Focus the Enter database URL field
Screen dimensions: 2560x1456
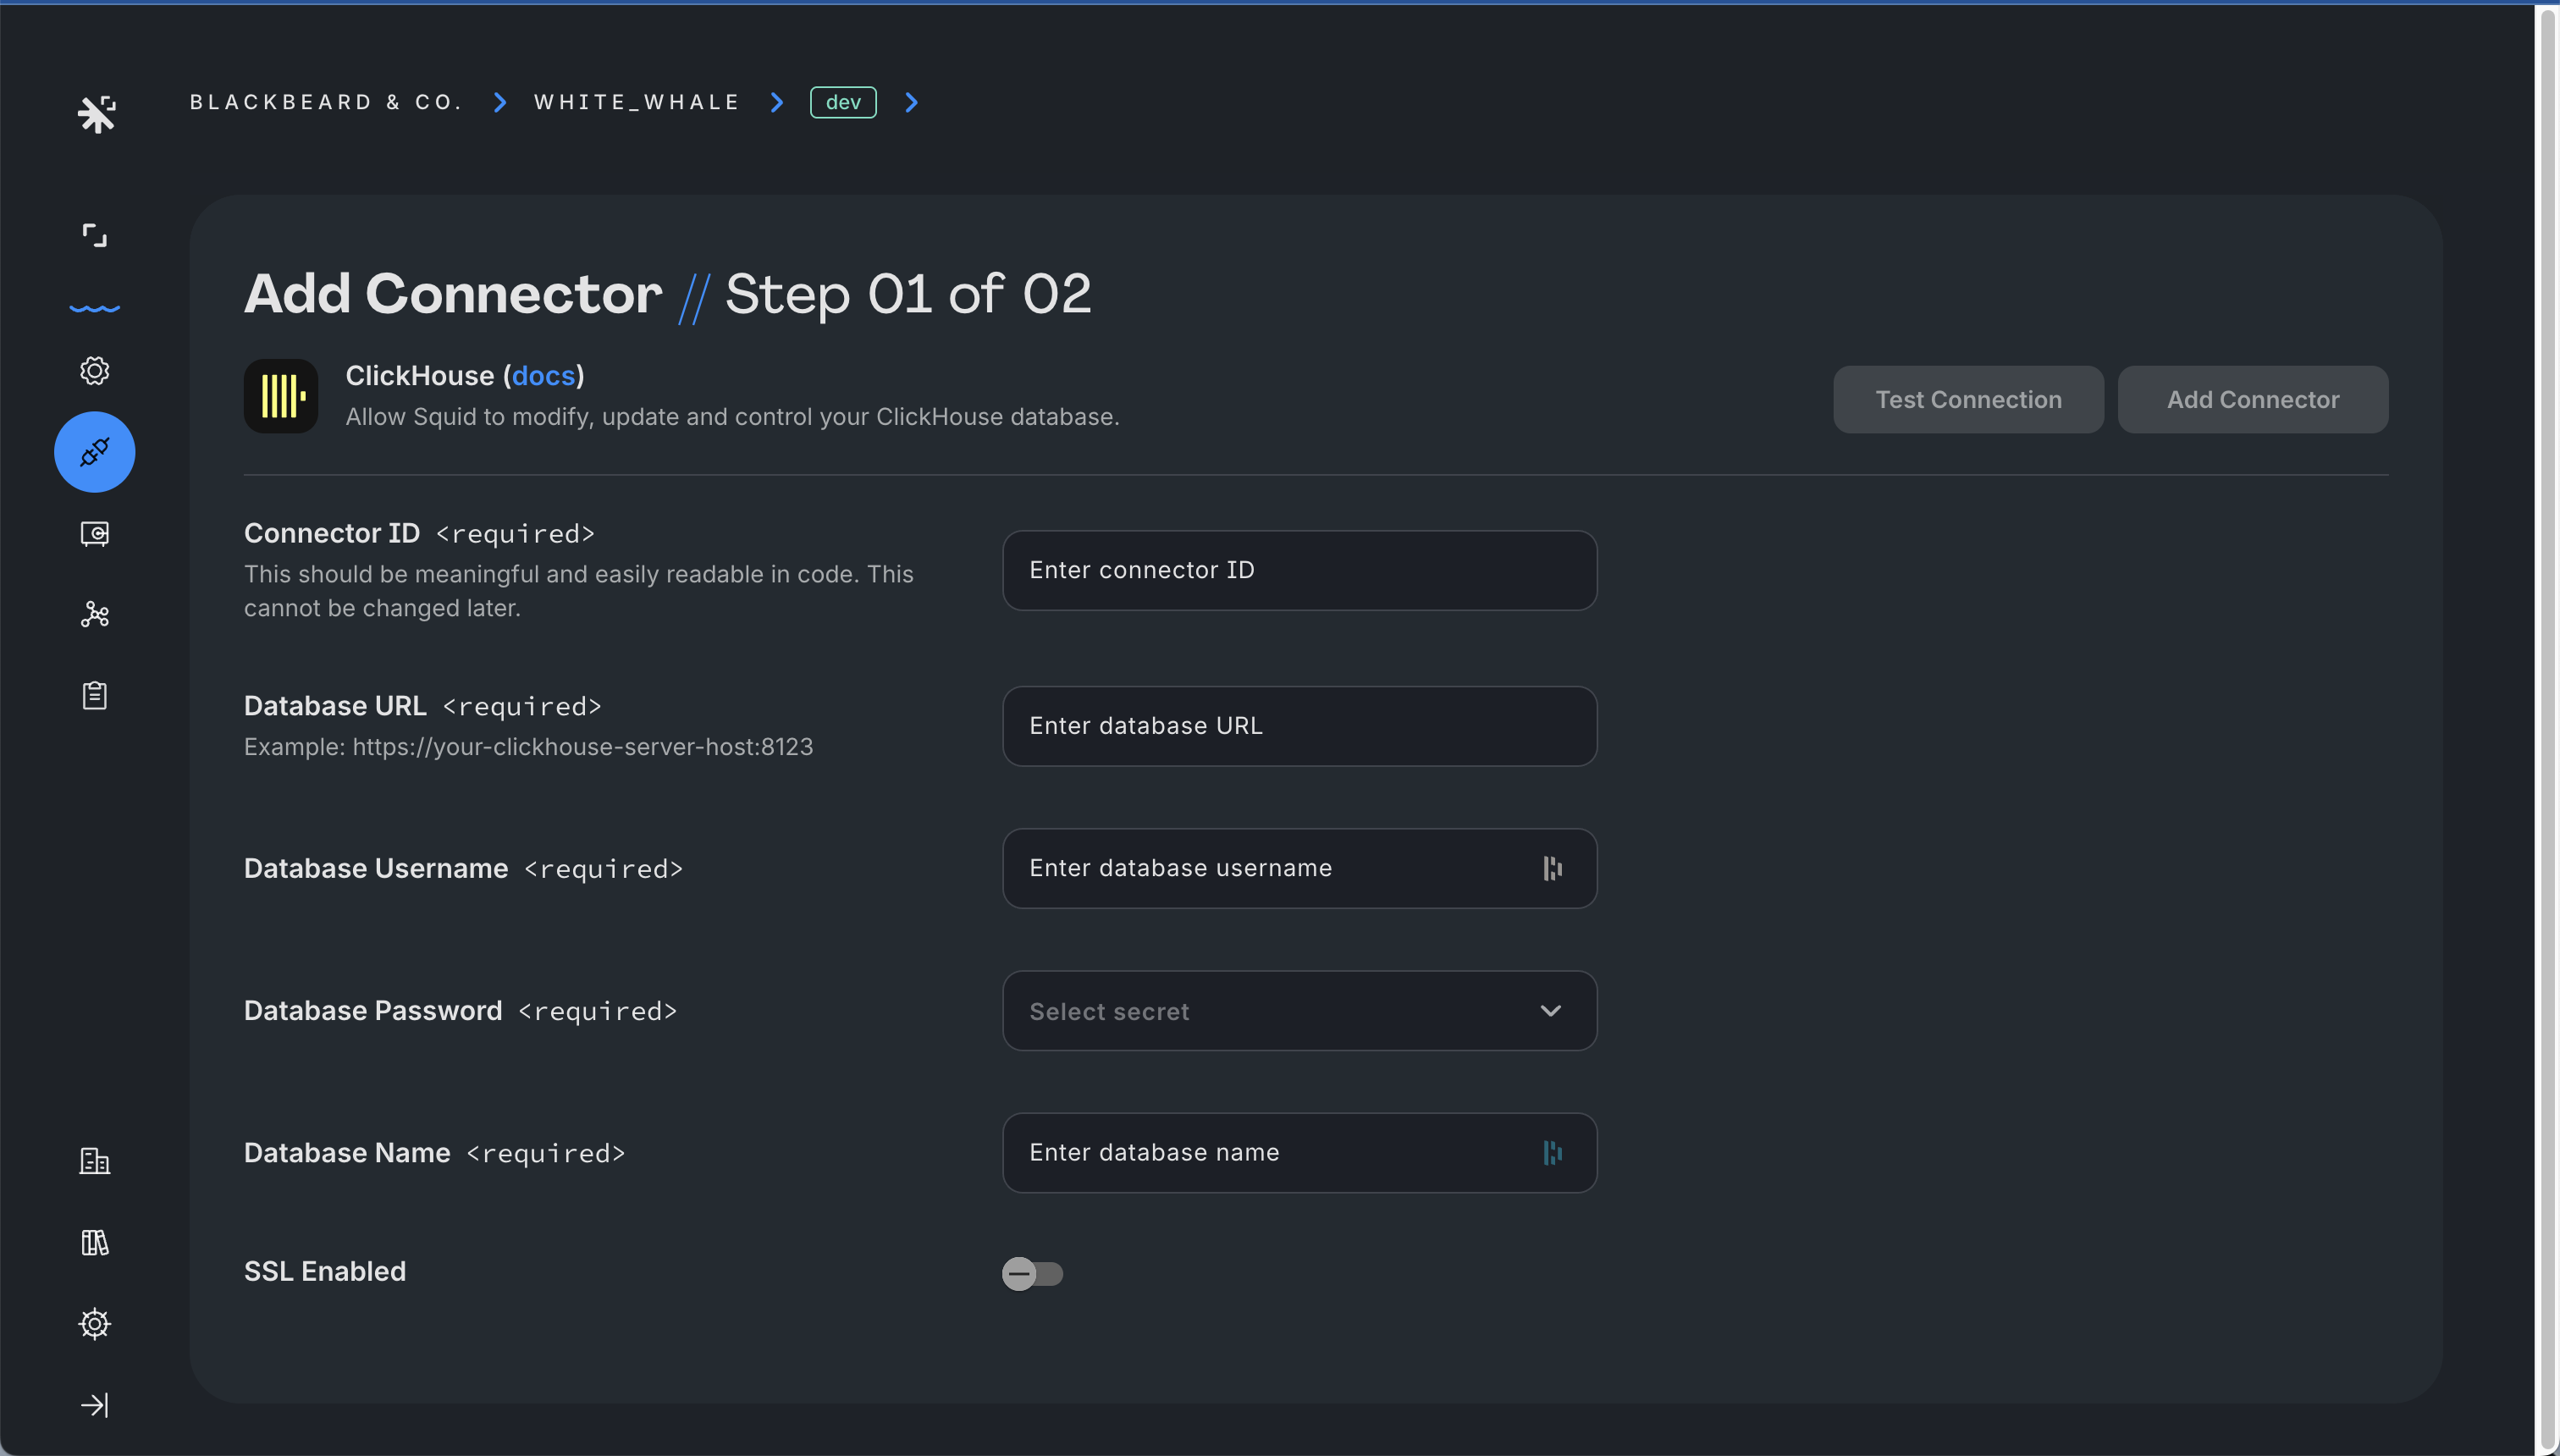click(x=1299, y=726)
